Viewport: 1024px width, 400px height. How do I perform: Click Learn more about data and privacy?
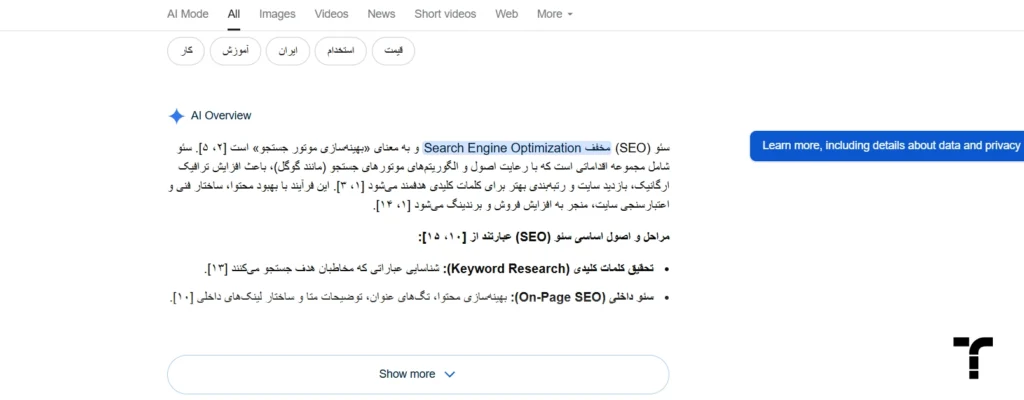pos(887,146)
